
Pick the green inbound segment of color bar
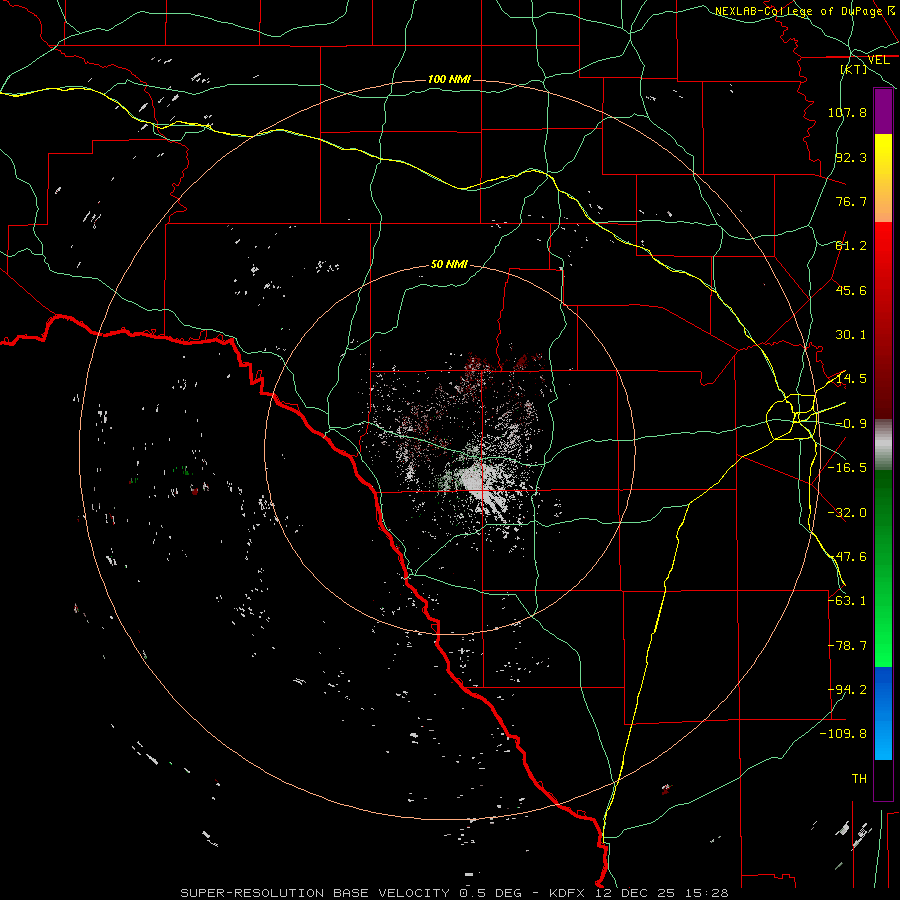point(883,568)
